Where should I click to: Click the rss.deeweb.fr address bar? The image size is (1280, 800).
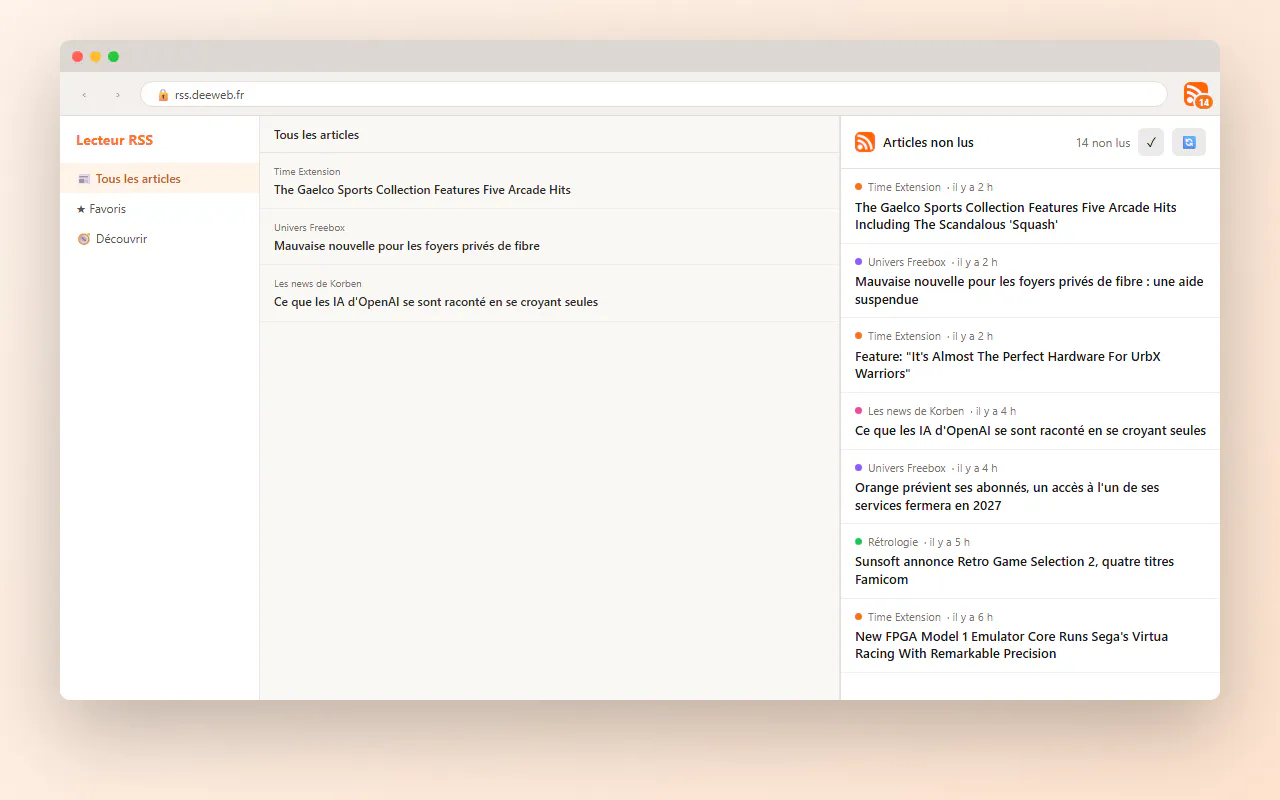[x=654, y=95]
